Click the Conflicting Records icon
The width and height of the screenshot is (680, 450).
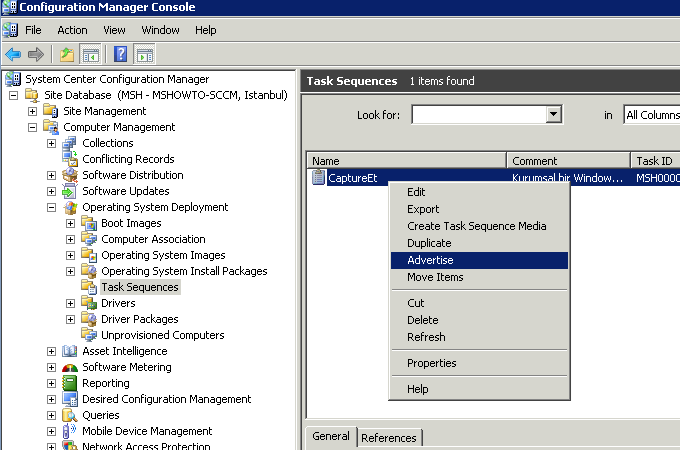click(70, 159)
